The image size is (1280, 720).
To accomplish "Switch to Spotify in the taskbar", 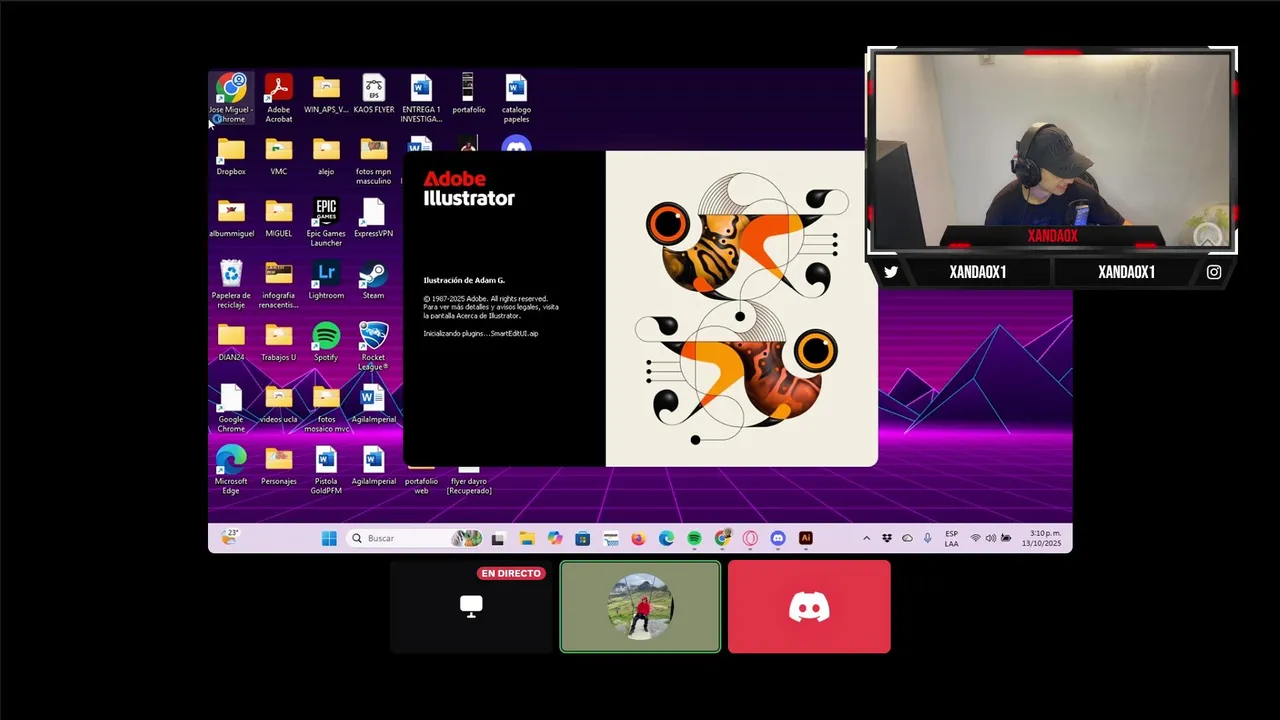I will 694,538.
